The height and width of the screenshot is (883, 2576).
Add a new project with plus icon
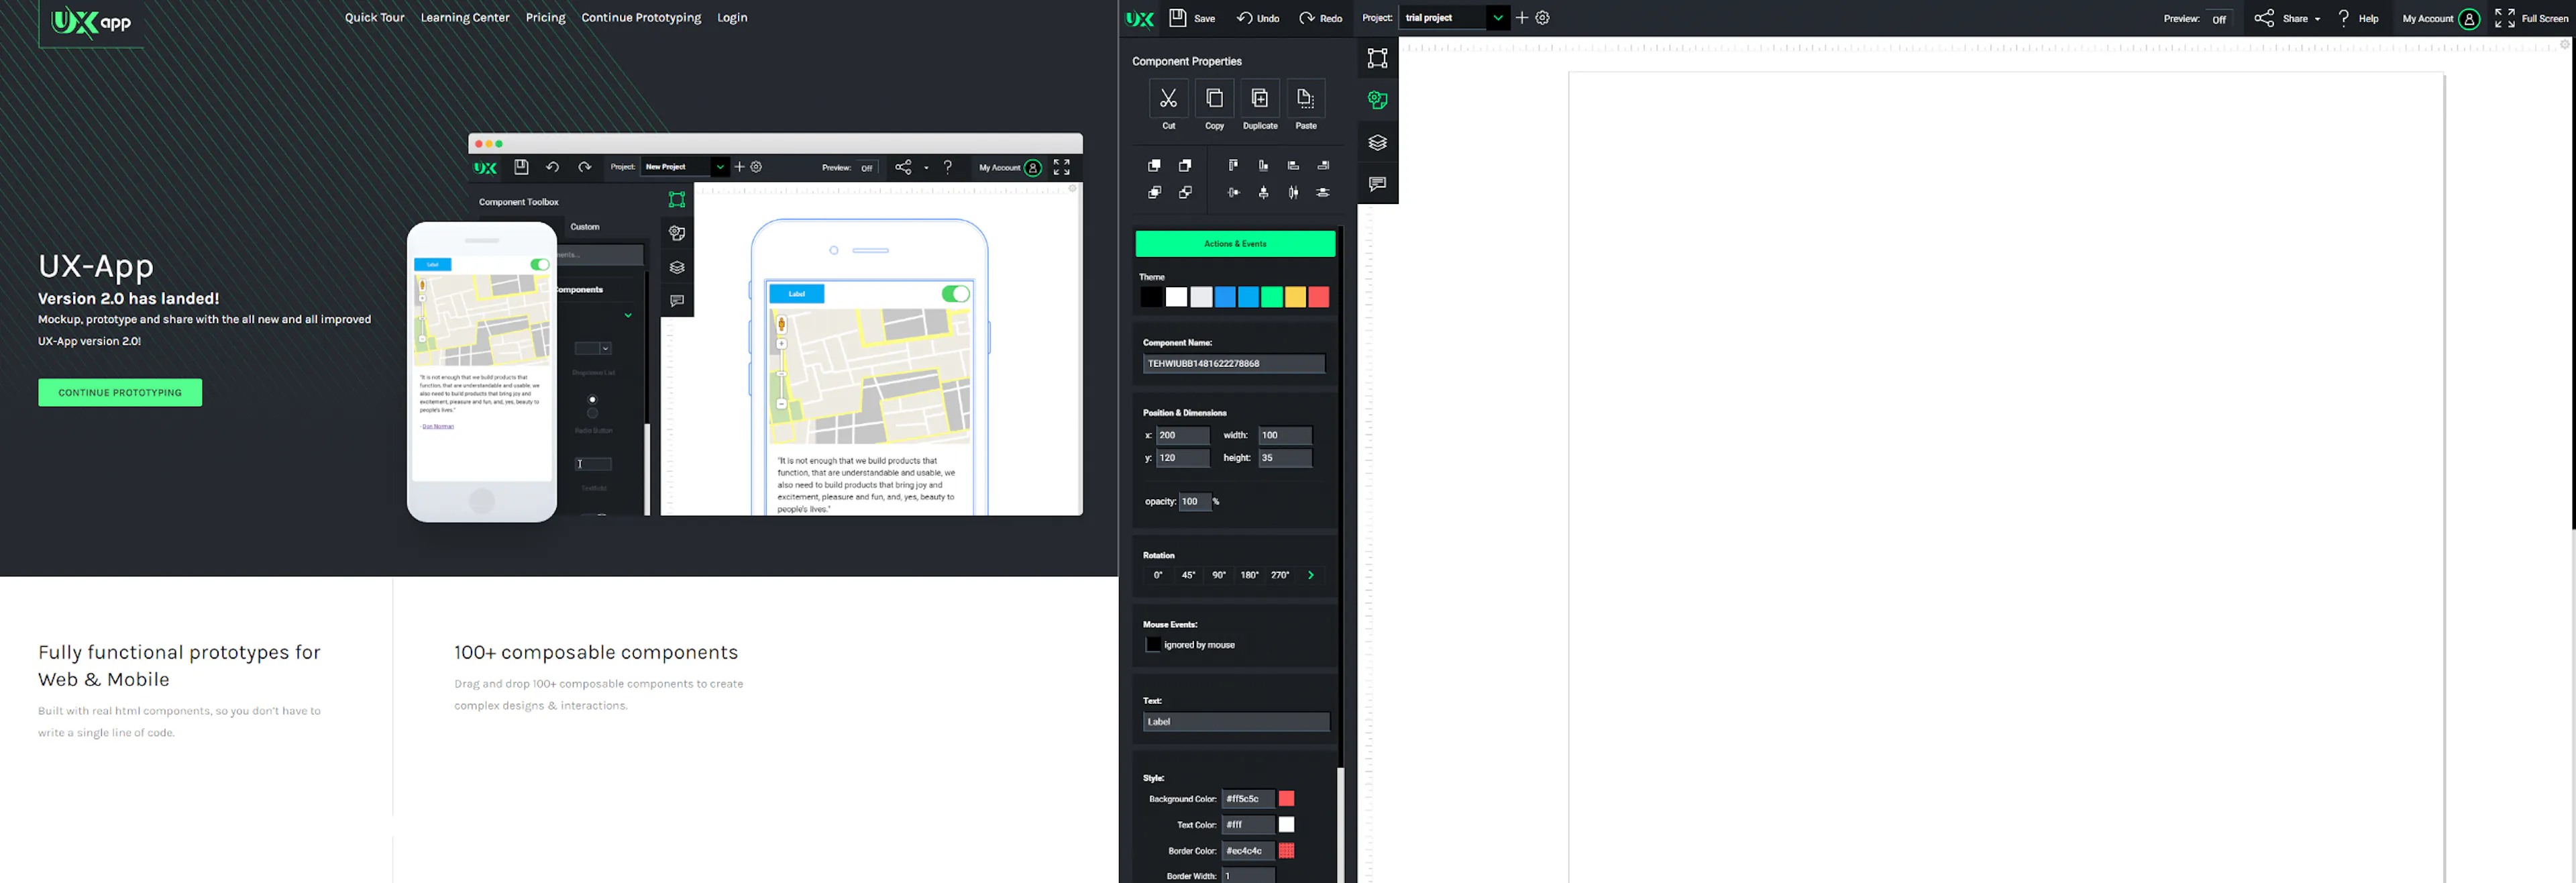(1521, 18)
